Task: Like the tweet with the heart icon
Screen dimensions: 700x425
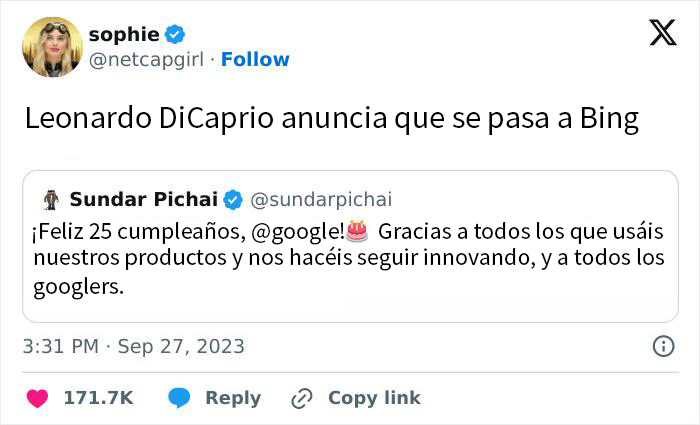Action: 37,398
